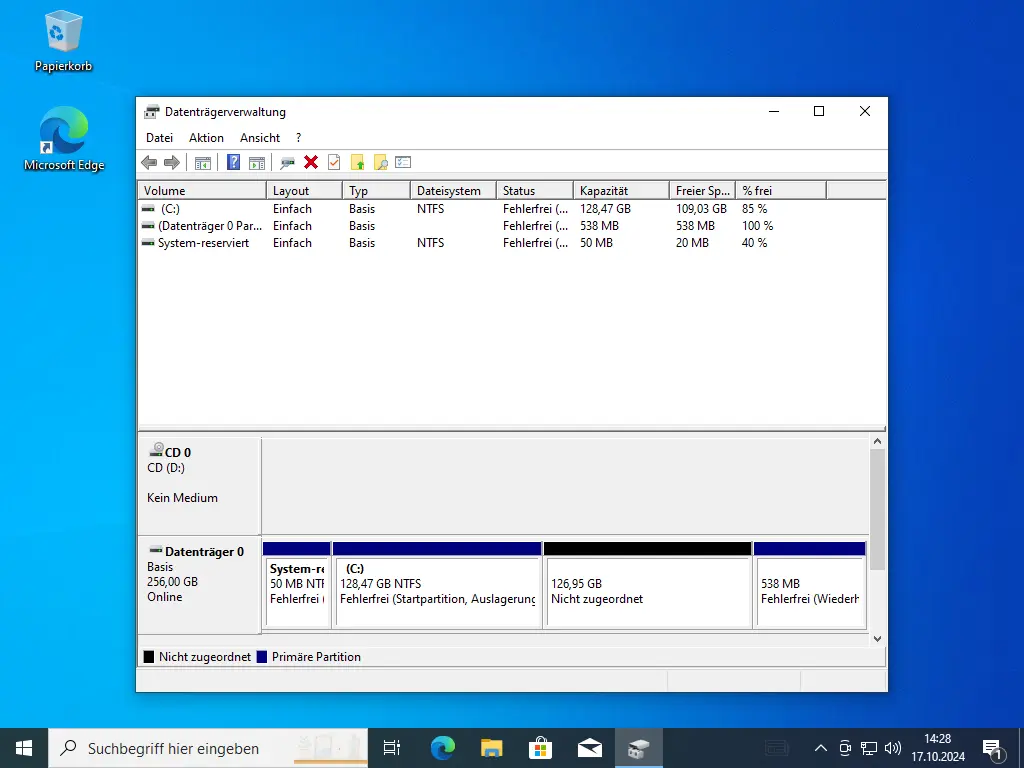Click the connect disk drive toolbar icon
Screen dimensions: 1024x768
coord(287,162)
